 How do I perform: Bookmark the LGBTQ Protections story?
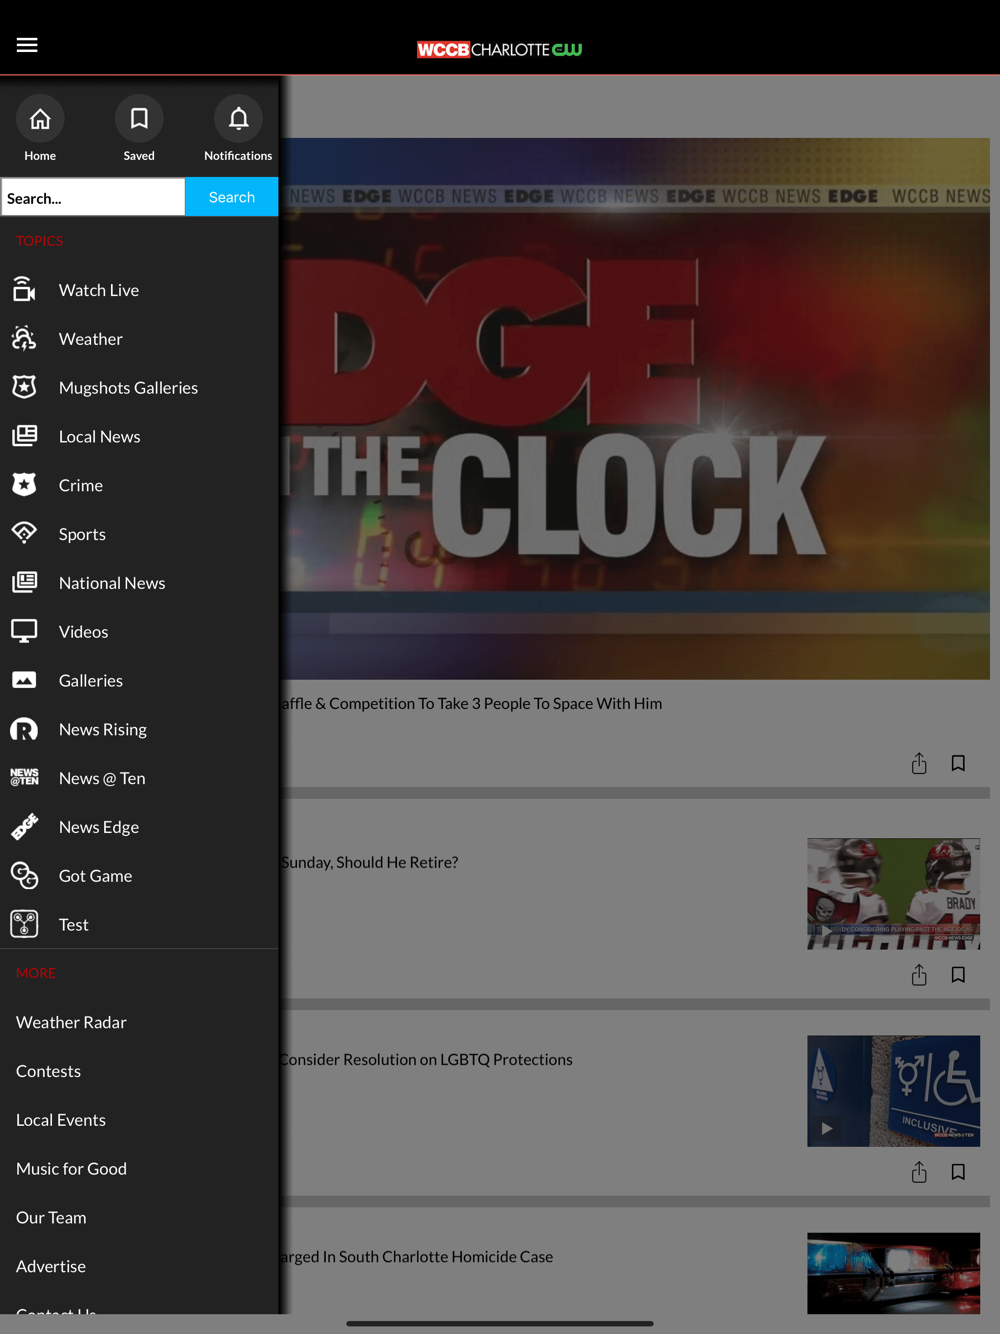(x=958, y=1172)
